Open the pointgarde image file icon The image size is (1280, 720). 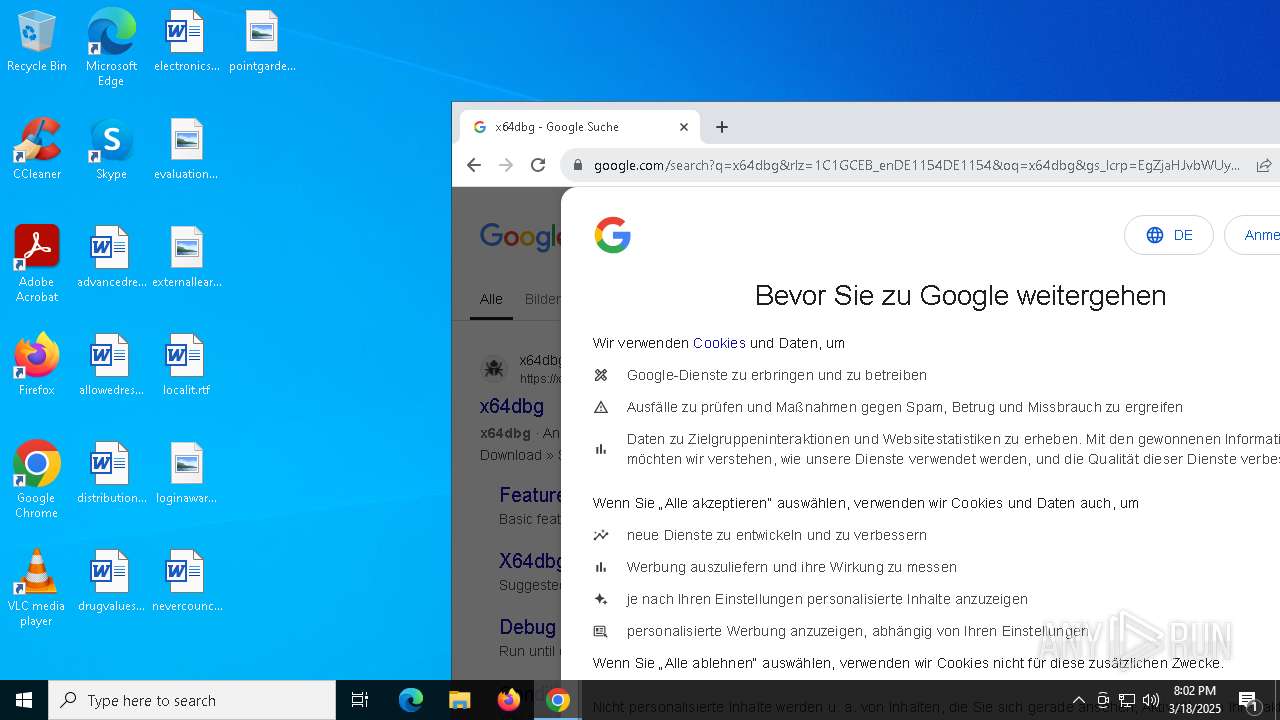coord(262,41)
